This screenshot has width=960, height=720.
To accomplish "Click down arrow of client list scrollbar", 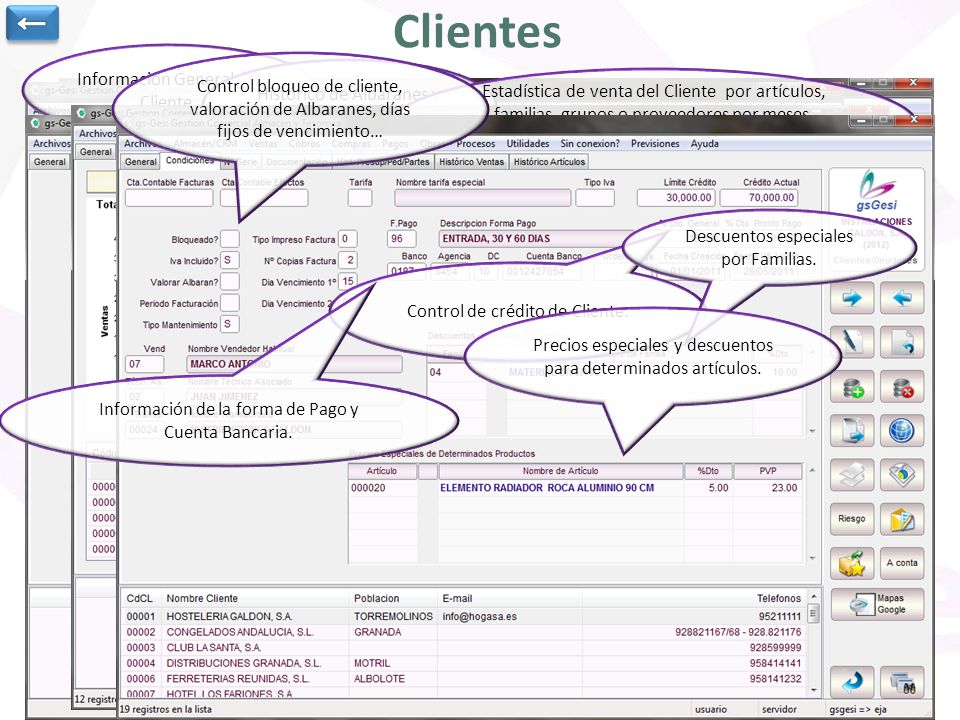I will point(814,691).
